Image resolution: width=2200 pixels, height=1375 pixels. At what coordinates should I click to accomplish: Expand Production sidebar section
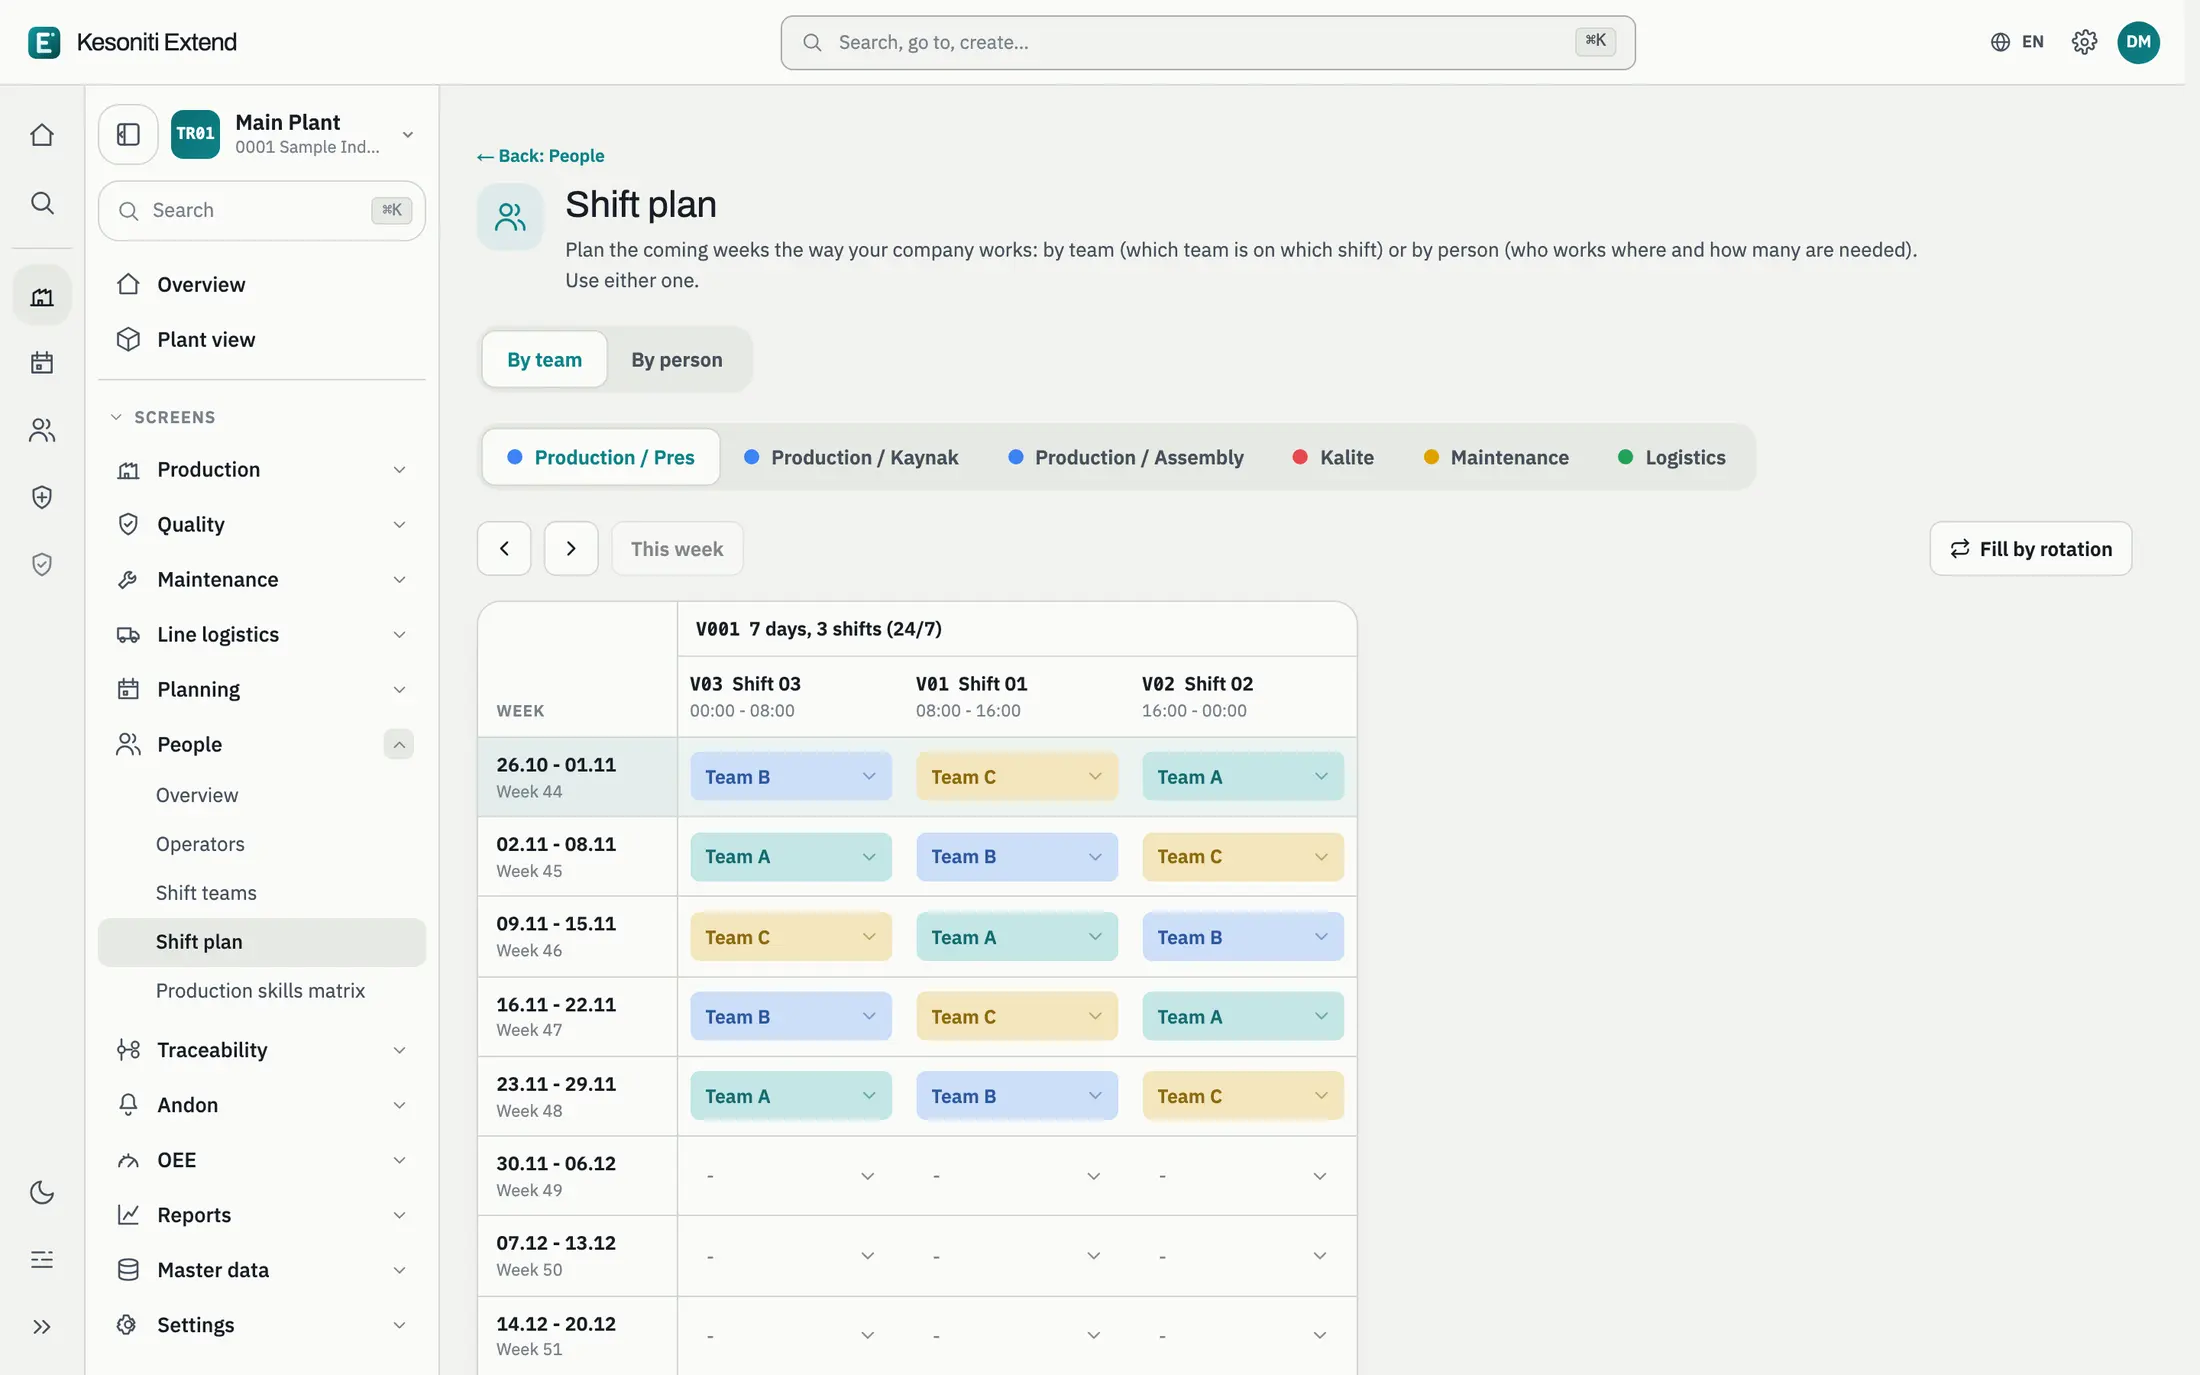coord(262,470)
